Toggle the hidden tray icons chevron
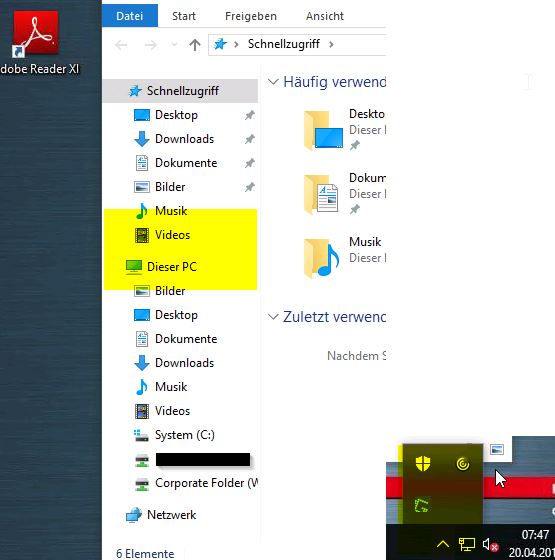 [443, 544]
